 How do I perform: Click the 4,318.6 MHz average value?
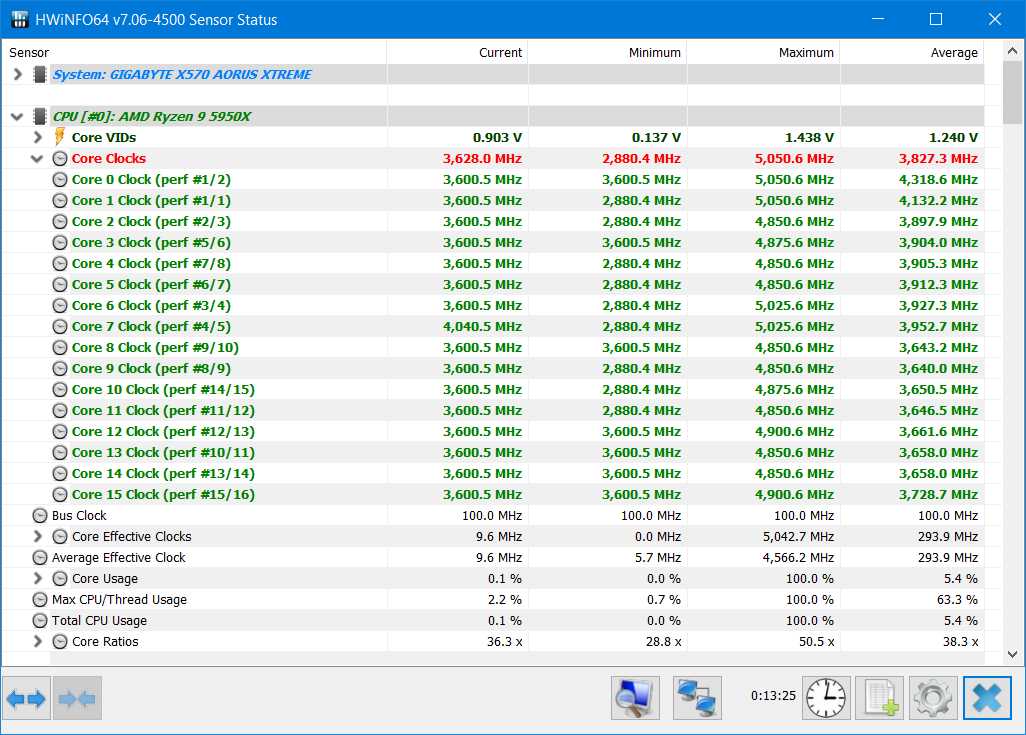coord(938,179)
